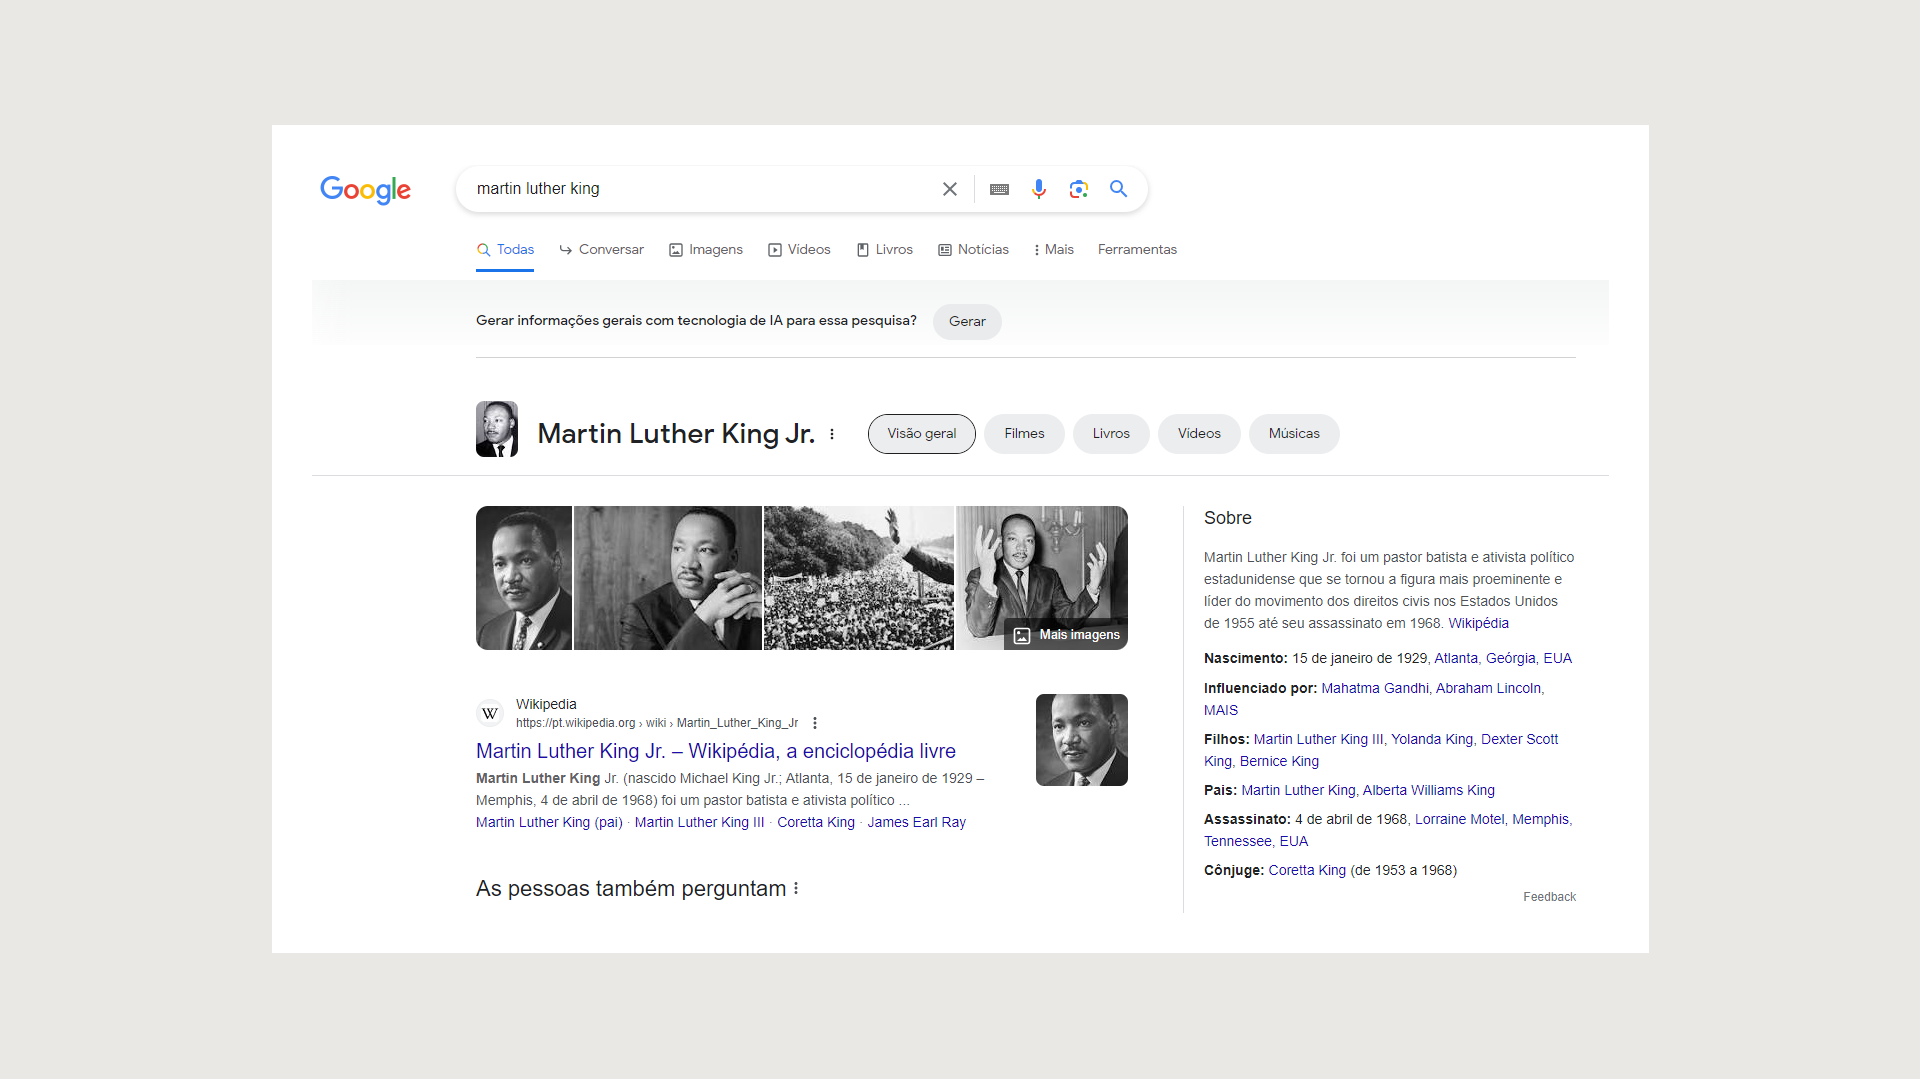Click the Google logo
This screenshot has height=1079, width=1920.
tap(365, 189)
